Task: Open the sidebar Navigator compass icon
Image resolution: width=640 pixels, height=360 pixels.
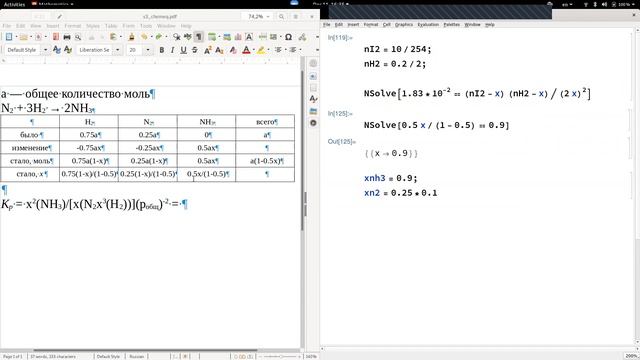Action: [x=313, y=123]
